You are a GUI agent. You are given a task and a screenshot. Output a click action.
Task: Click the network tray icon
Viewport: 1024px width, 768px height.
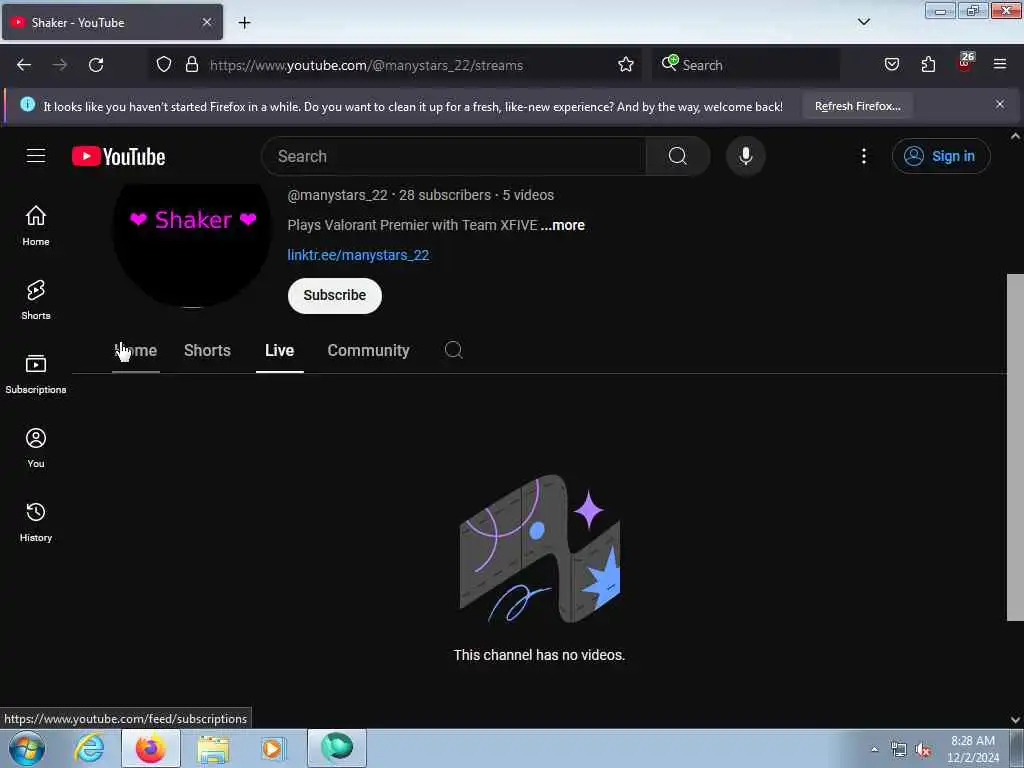899,749
